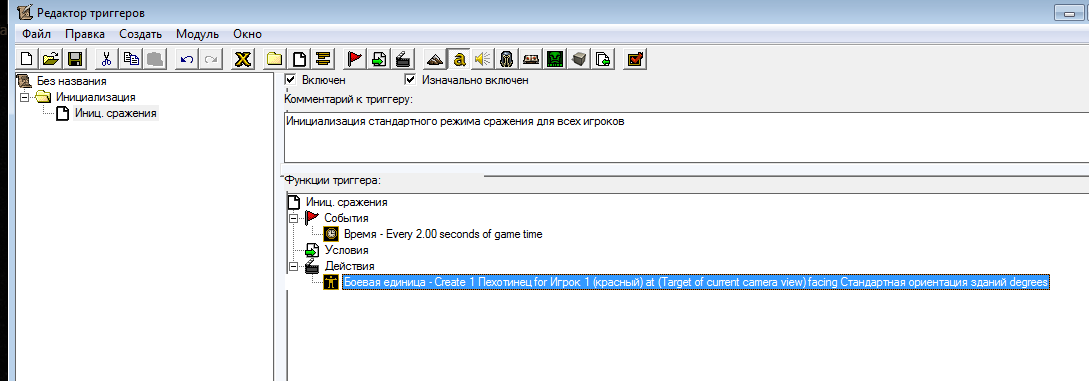The height and width of the screenshot is (381, 1089).
Task: Add a new action with the clapperboard icon
Action: [x=403, y=58]
